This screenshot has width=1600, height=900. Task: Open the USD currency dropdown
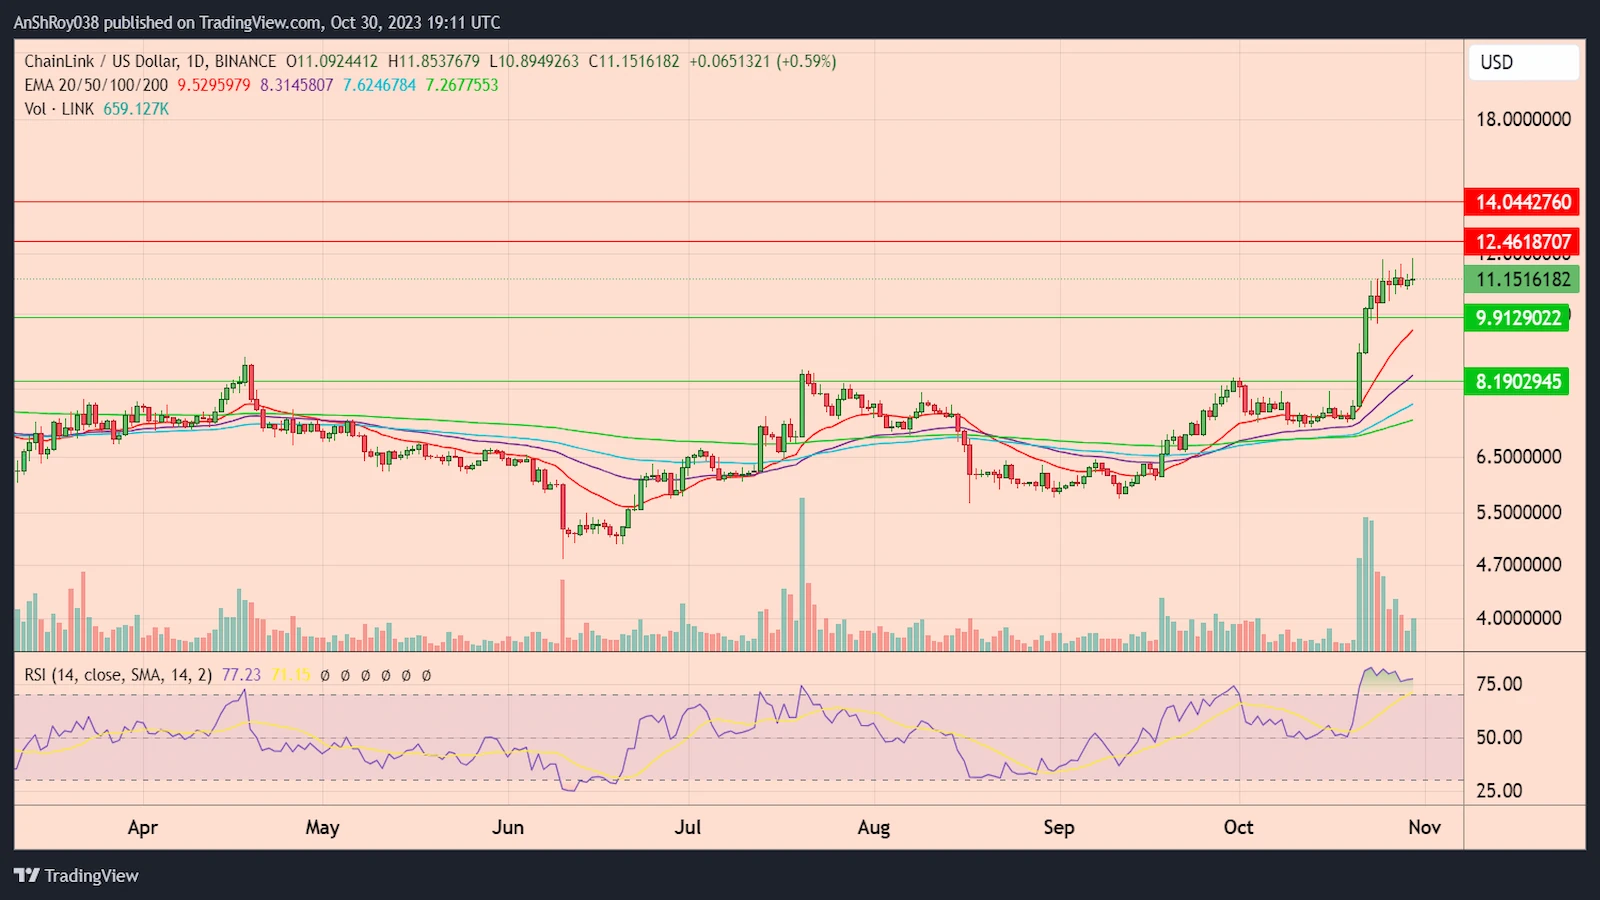[1523, 62]
